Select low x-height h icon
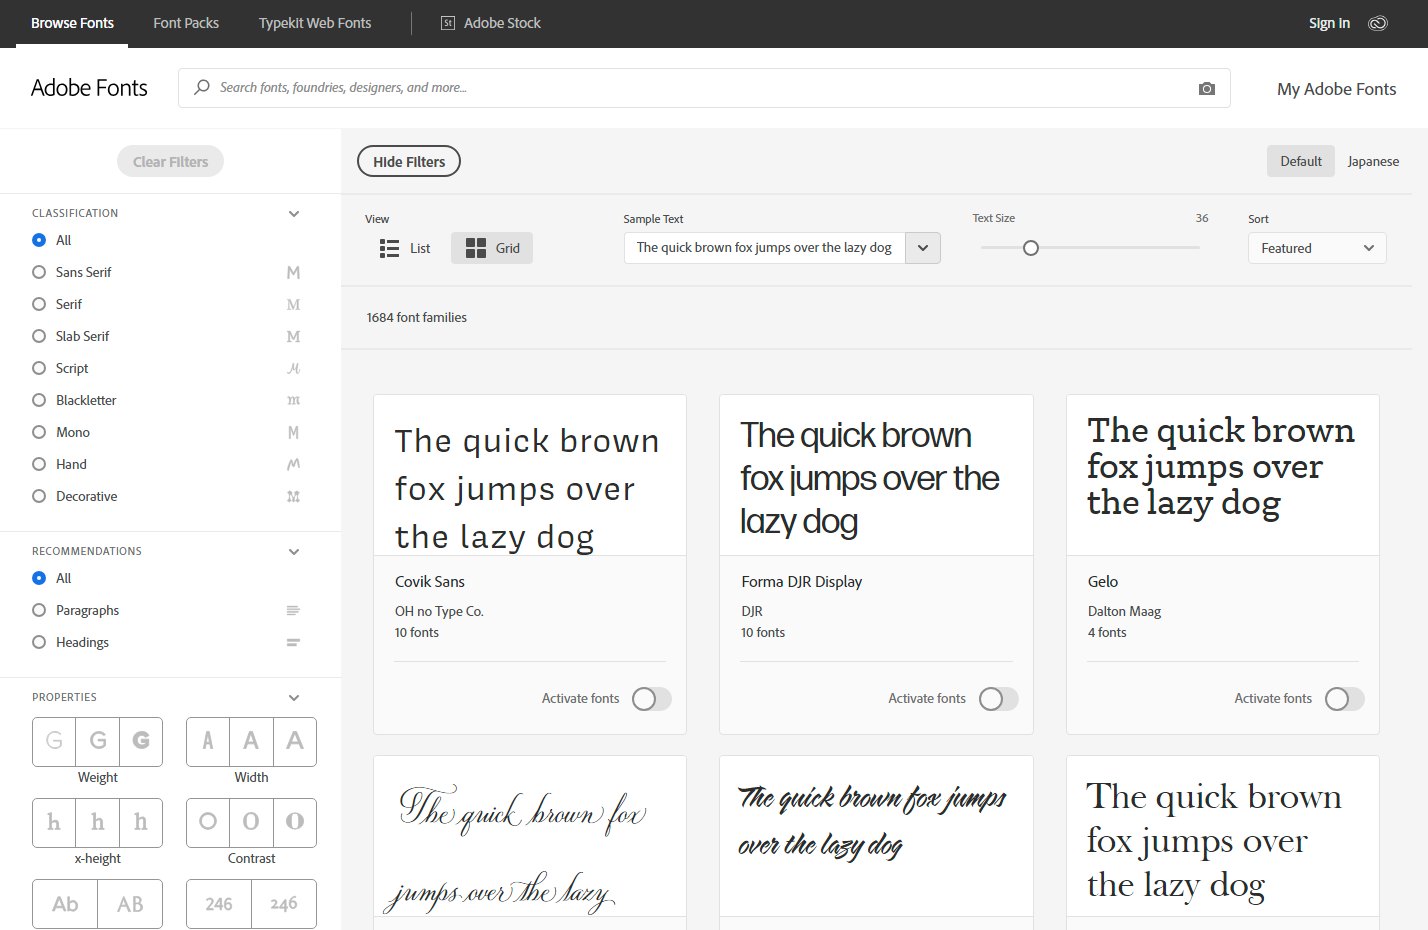 [x=54, y=822]
